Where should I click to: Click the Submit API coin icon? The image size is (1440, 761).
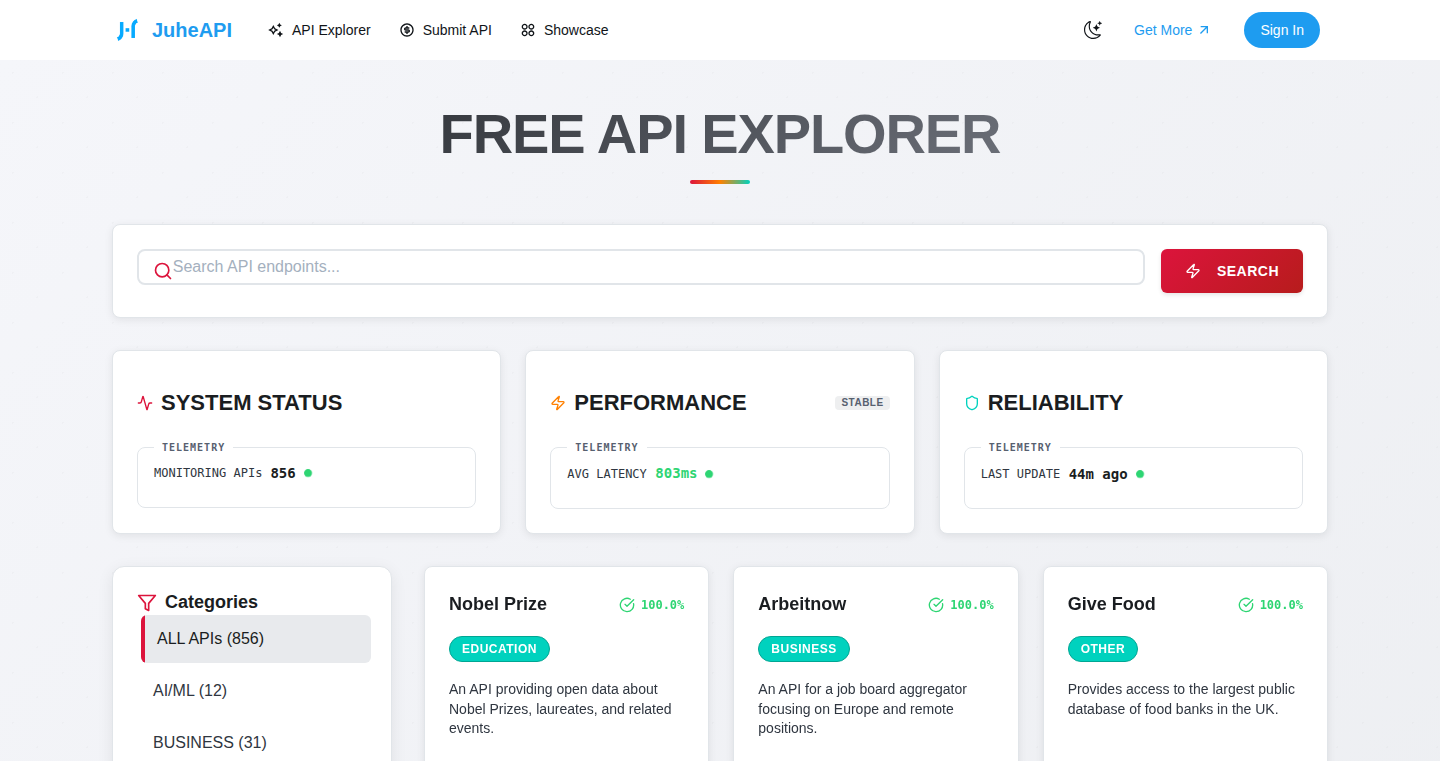point(407,30)
